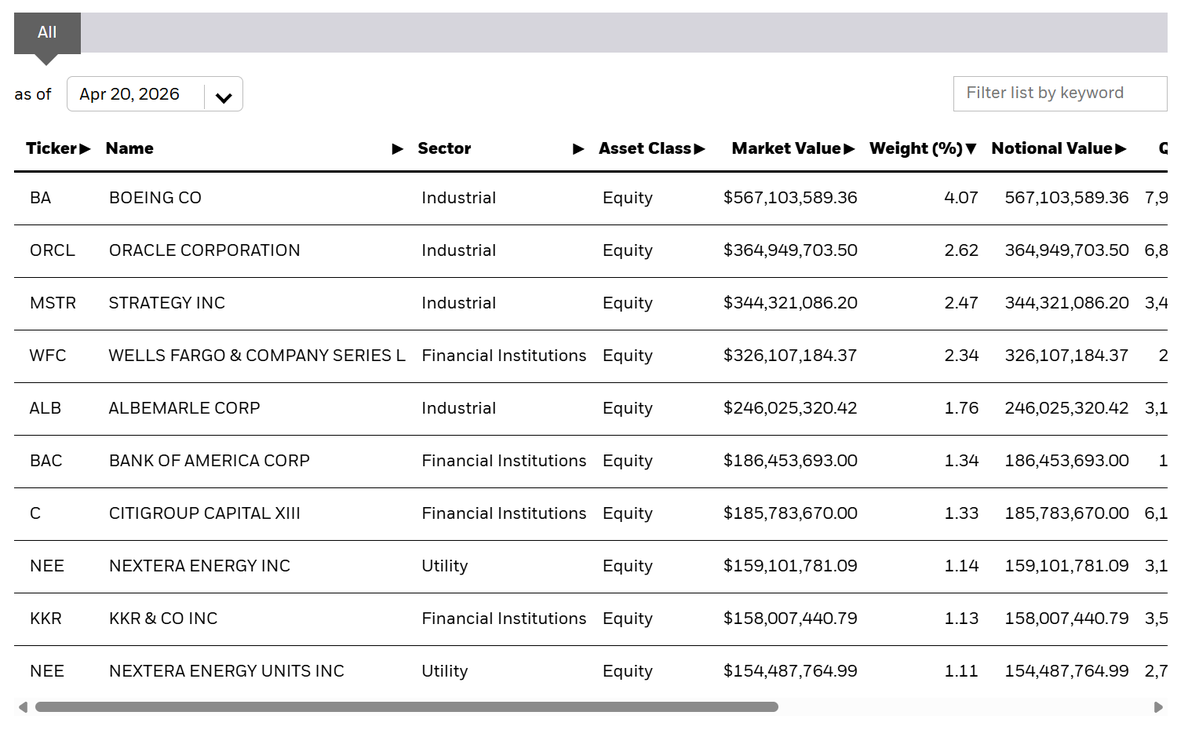Screen dimensions: 1199x730
Task: Click weight value 2.47
Action: pos(961,303)
